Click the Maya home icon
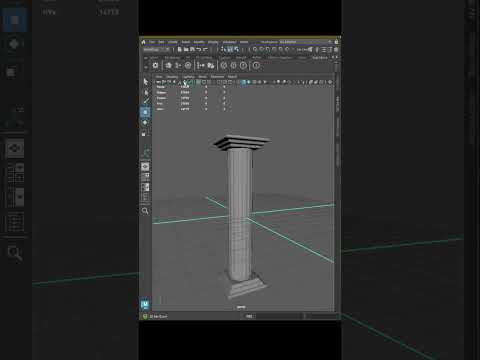The width and height of the screenshot is (480, 360). tap(144, 42)
